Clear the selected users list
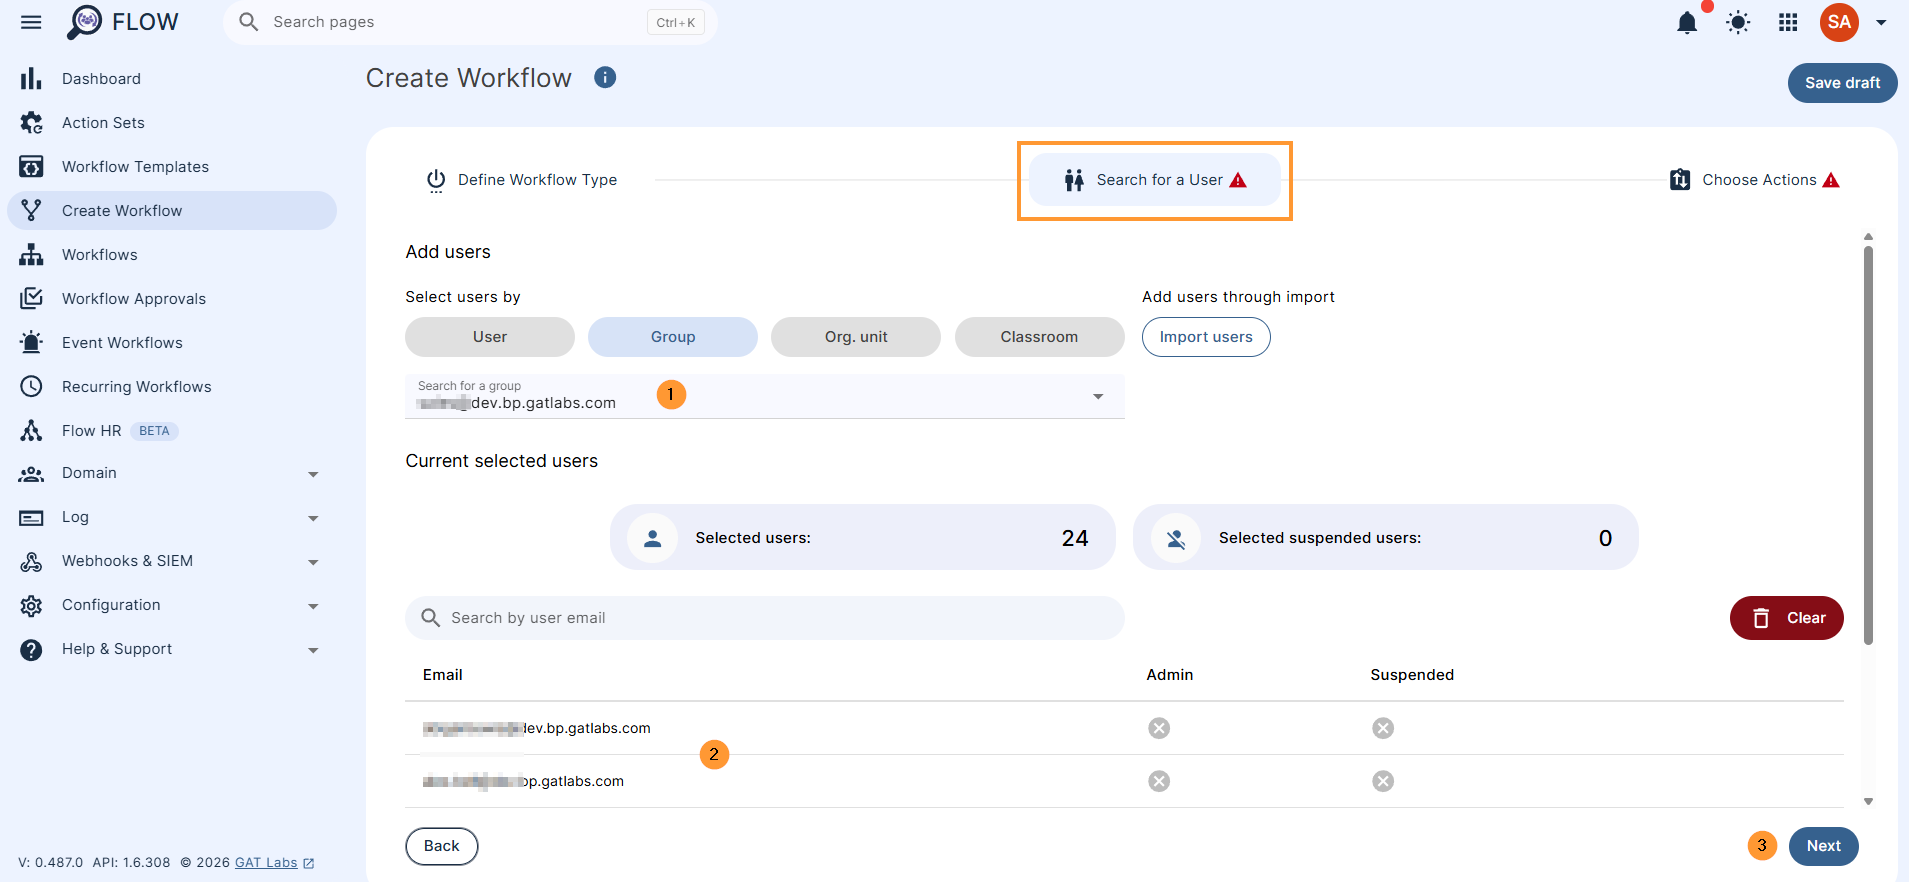 coord(1786,618)
